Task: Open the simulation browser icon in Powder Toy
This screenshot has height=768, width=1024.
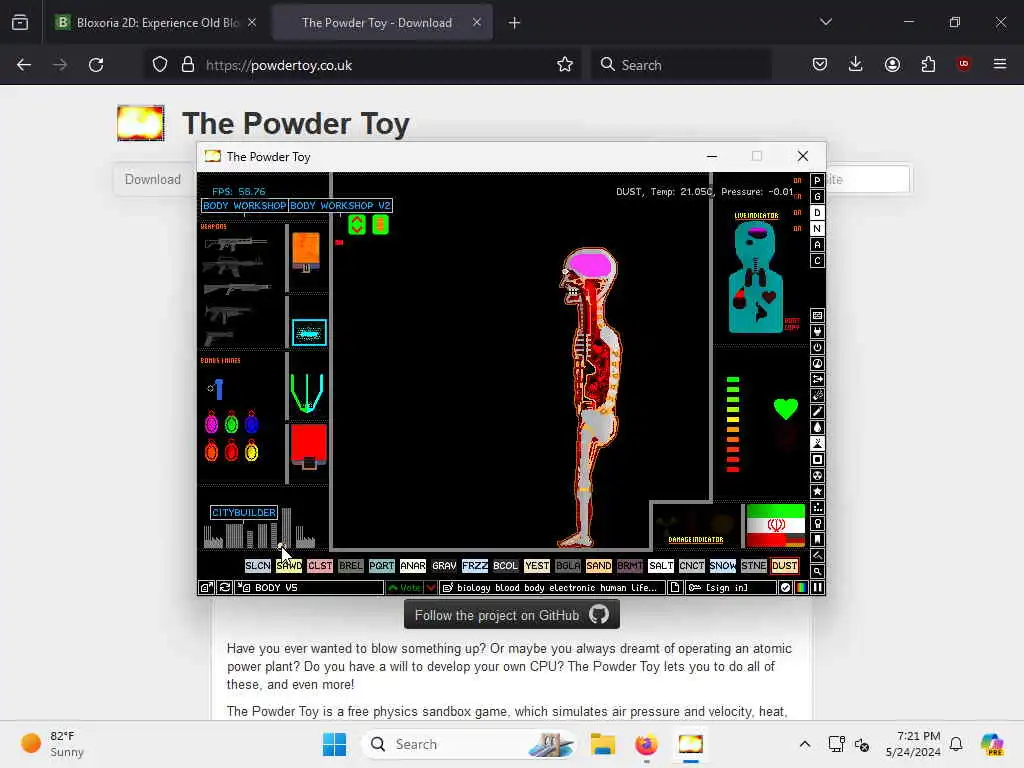Action: [206, 588]
